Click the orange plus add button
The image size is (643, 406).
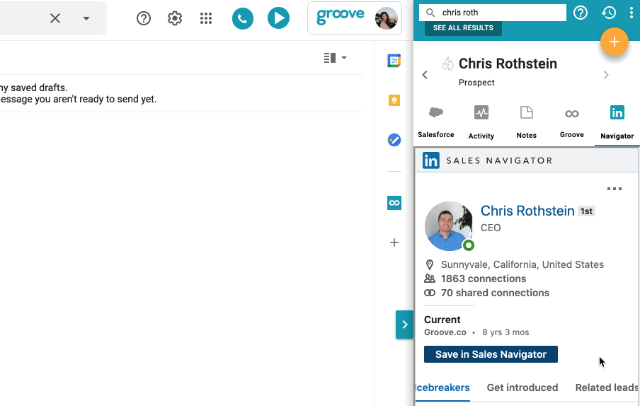coord(614,42)
